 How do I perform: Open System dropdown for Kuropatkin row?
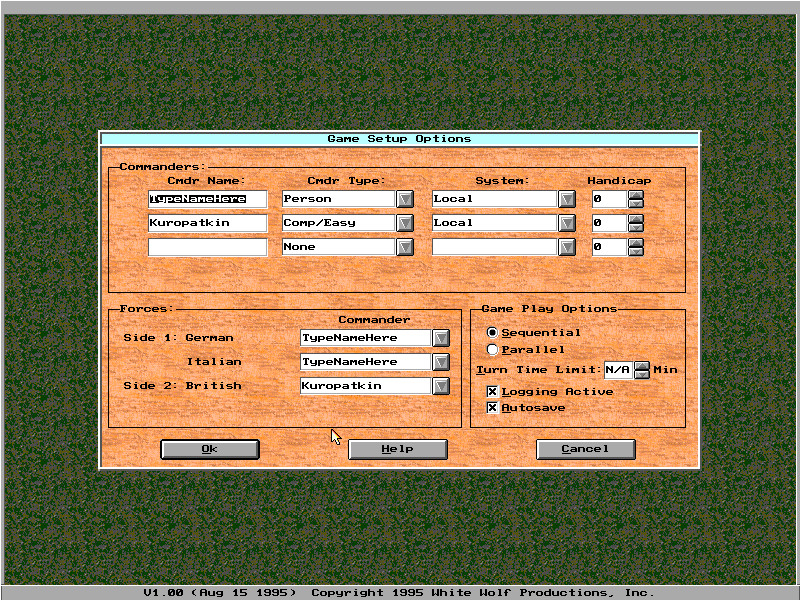click(x=567, y=223)
